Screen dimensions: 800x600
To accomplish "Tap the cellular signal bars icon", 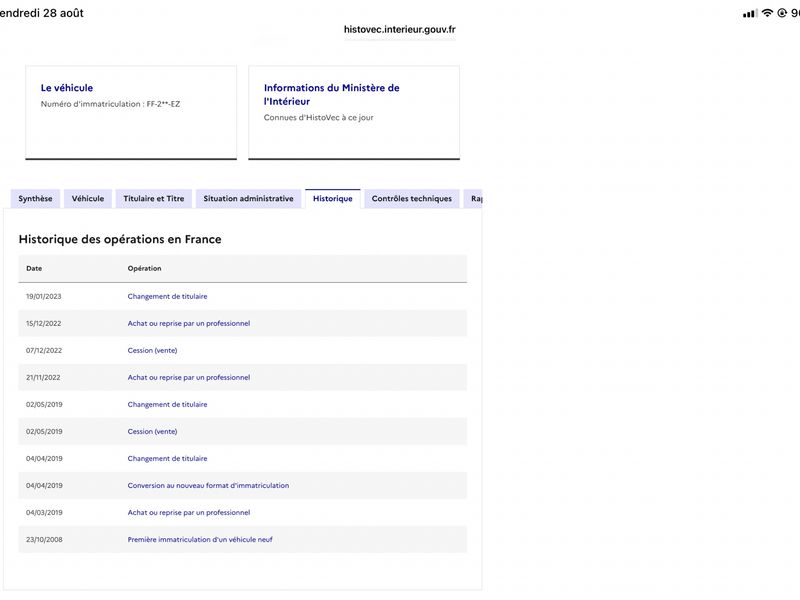I will click(x=750, y=14).
